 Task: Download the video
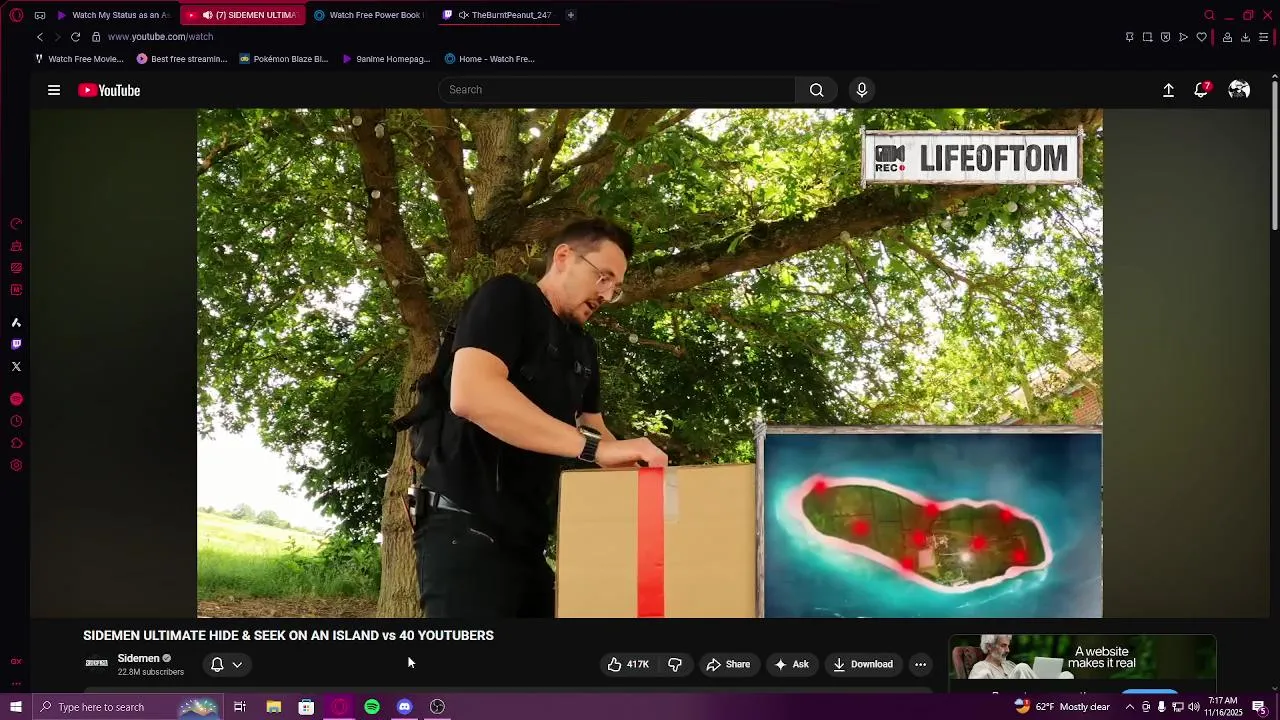point(863,664)
